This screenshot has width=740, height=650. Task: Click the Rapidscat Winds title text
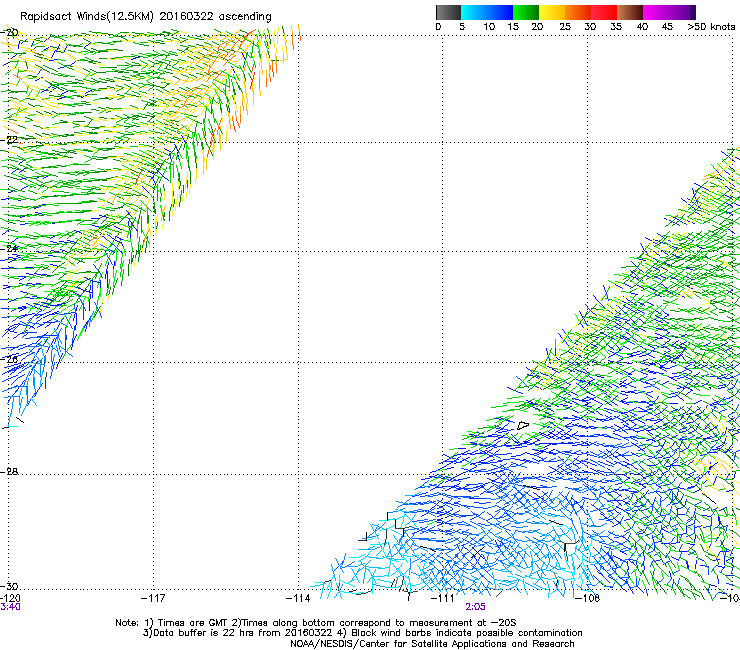tap(145, 16)
